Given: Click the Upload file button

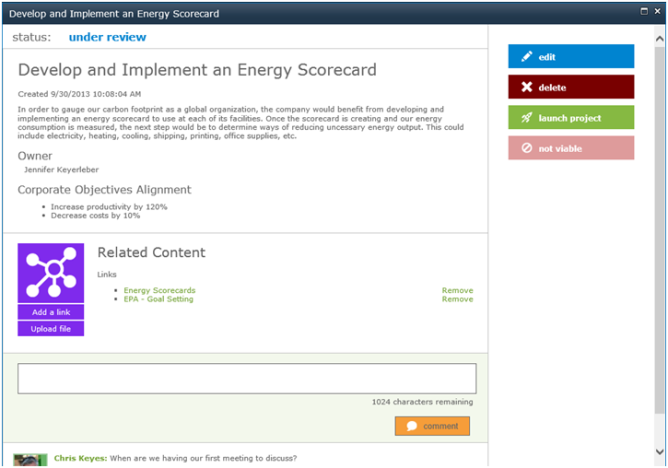Looking at the screenshot, I should click(x=51, y=329).
